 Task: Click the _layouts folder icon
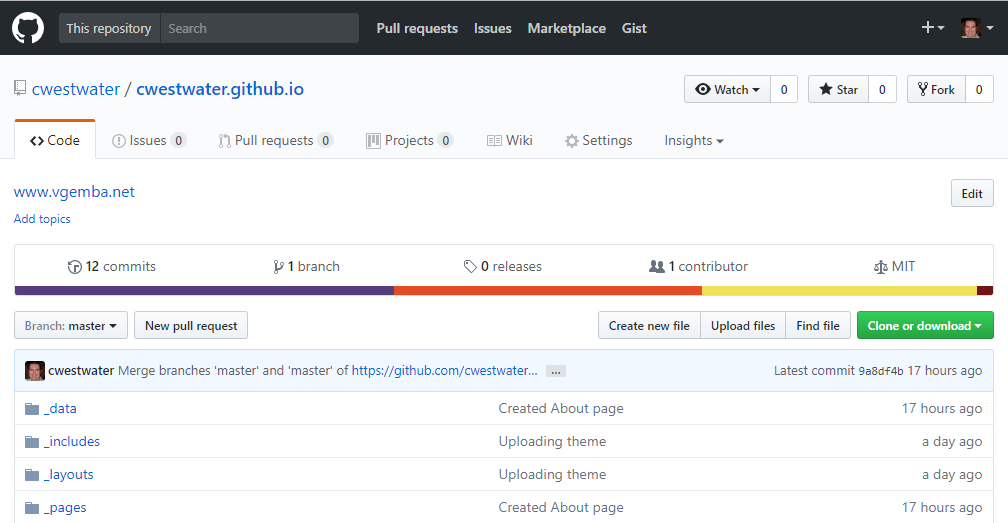click(x=32, y=475)
